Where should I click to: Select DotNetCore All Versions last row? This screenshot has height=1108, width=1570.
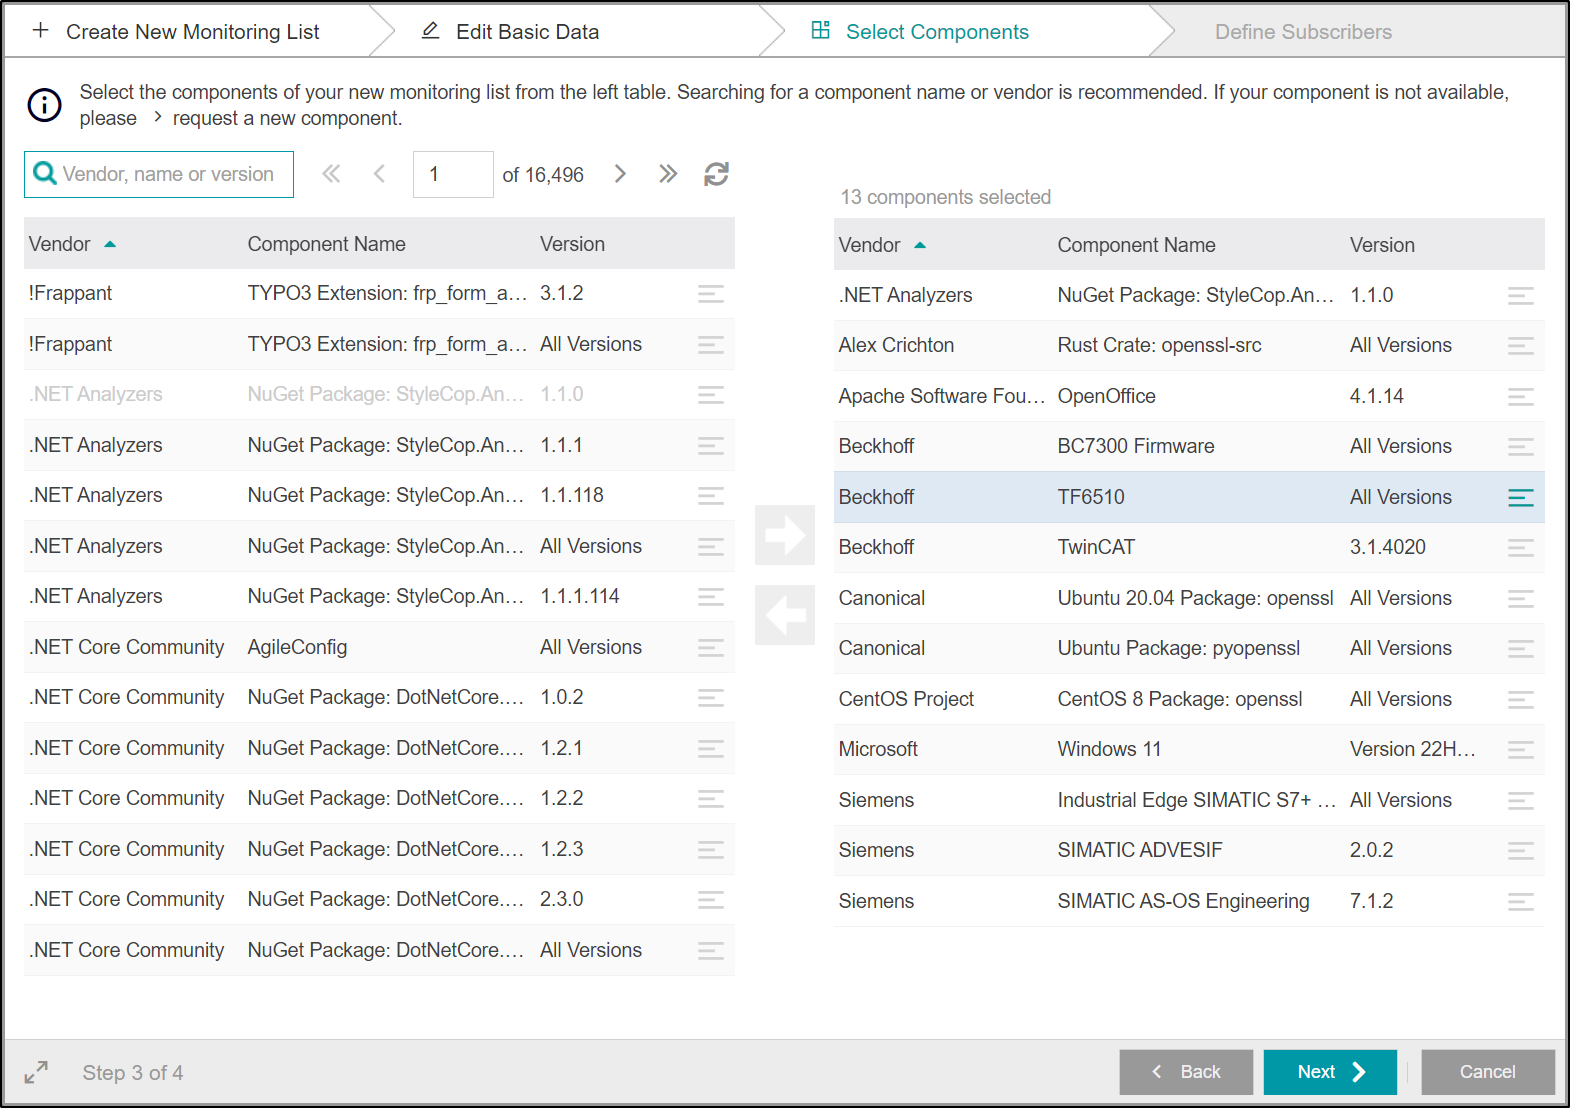[x=379, y=950]
